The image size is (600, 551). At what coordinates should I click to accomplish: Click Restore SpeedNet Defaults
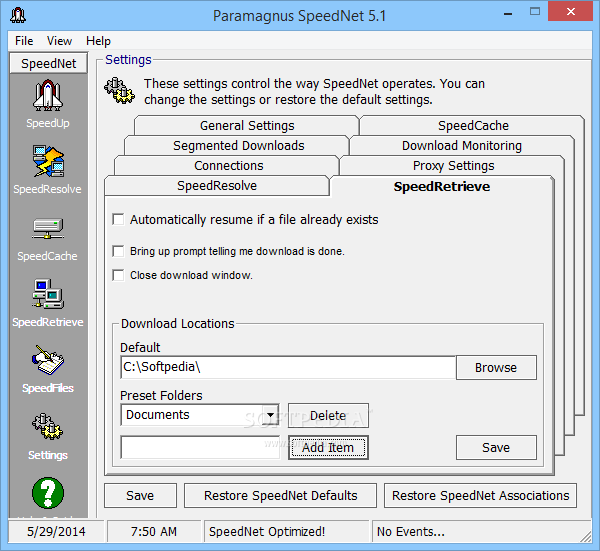click(280, 496)
